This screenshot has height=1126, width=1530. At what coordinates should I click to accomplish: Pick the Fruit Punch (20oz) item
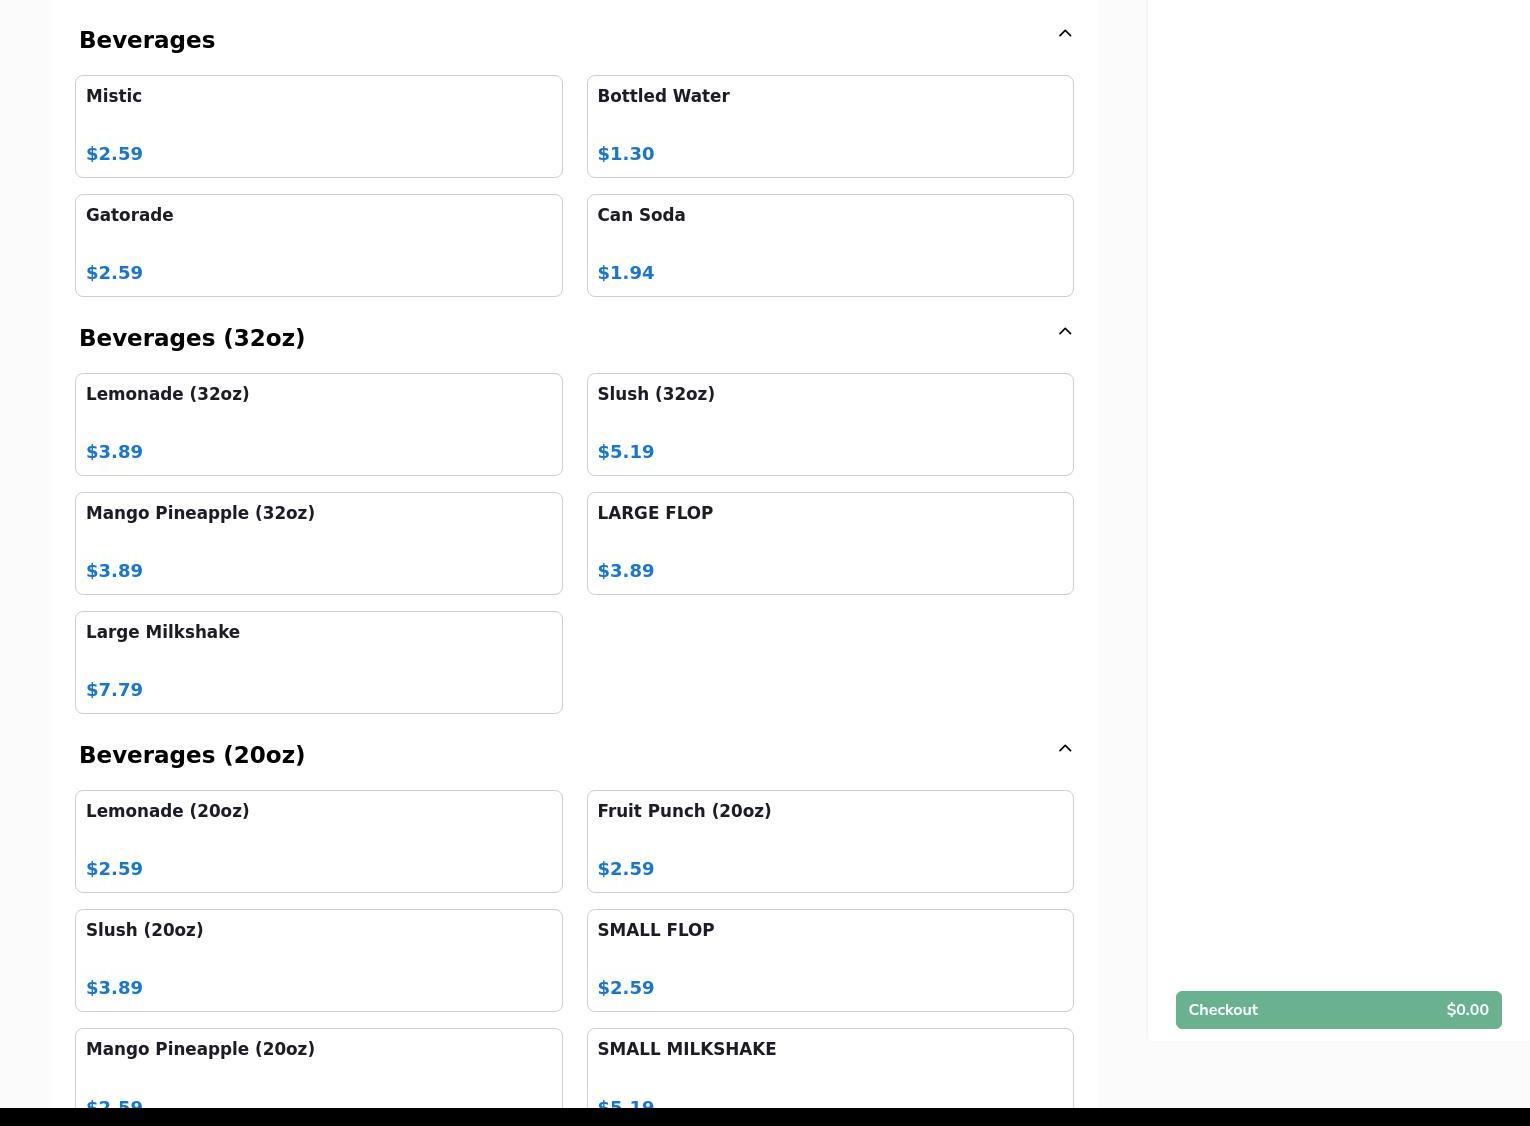[x=830, y=841]
